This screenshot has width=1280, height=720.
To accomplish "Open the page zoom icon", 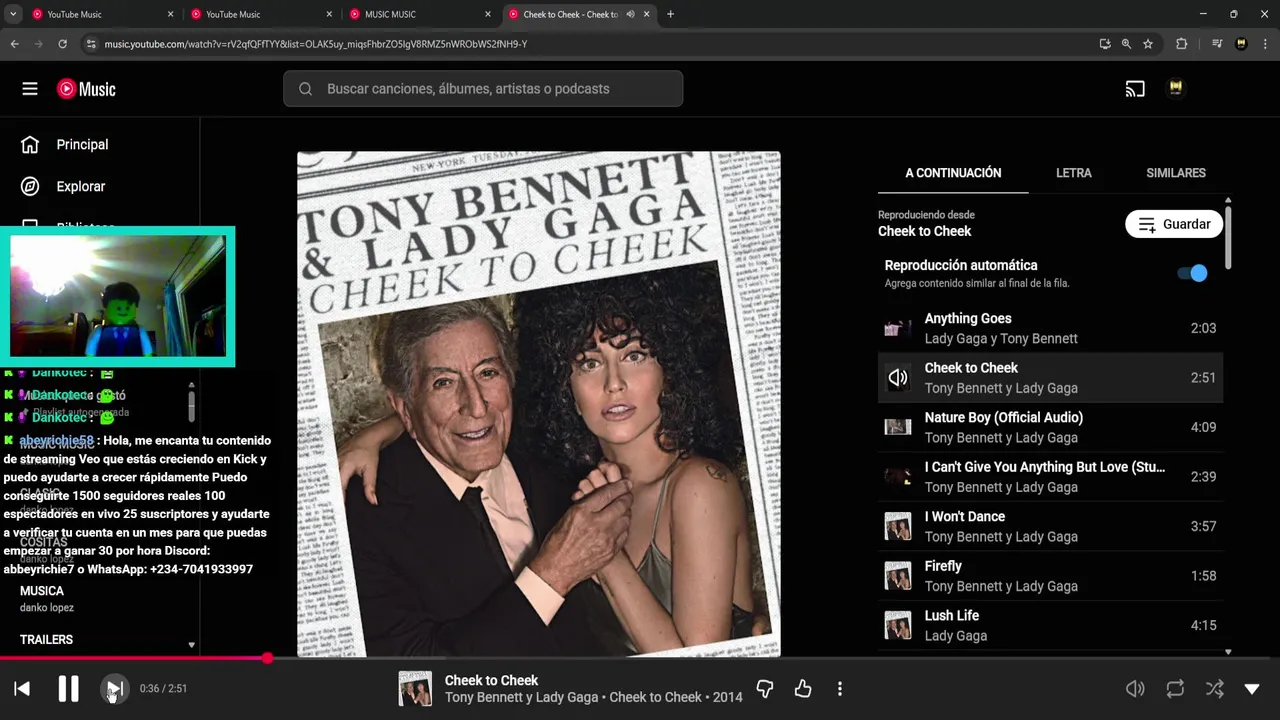I will (x=1126, y=44).
